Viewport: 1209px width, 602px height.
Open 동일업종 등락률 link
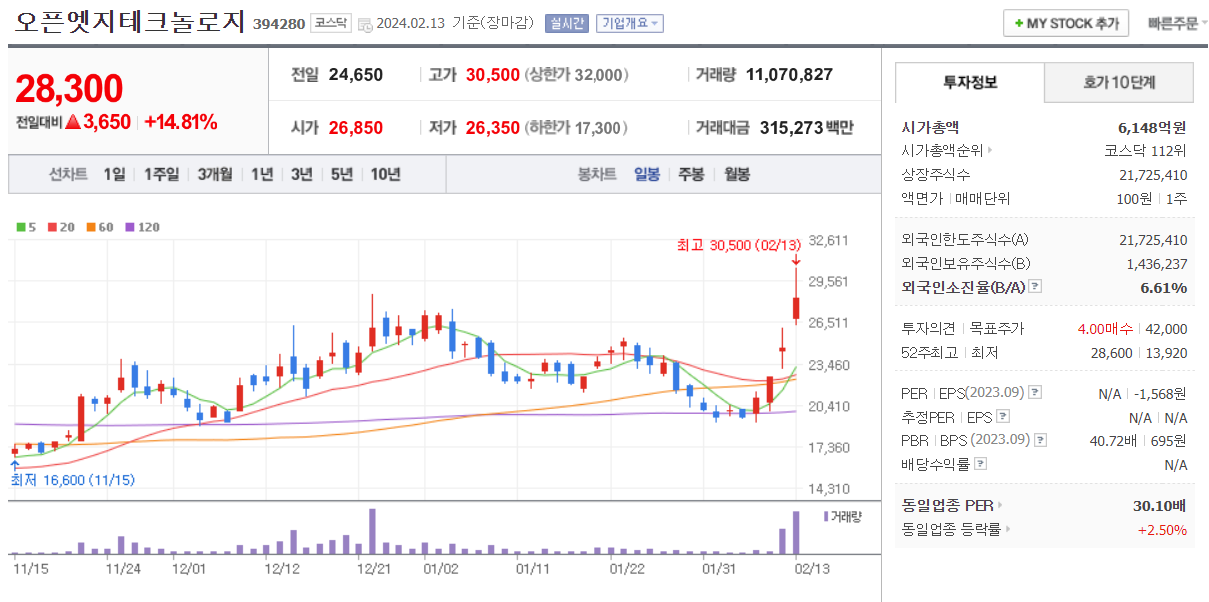pyautogui.click(x=951, y=530)
